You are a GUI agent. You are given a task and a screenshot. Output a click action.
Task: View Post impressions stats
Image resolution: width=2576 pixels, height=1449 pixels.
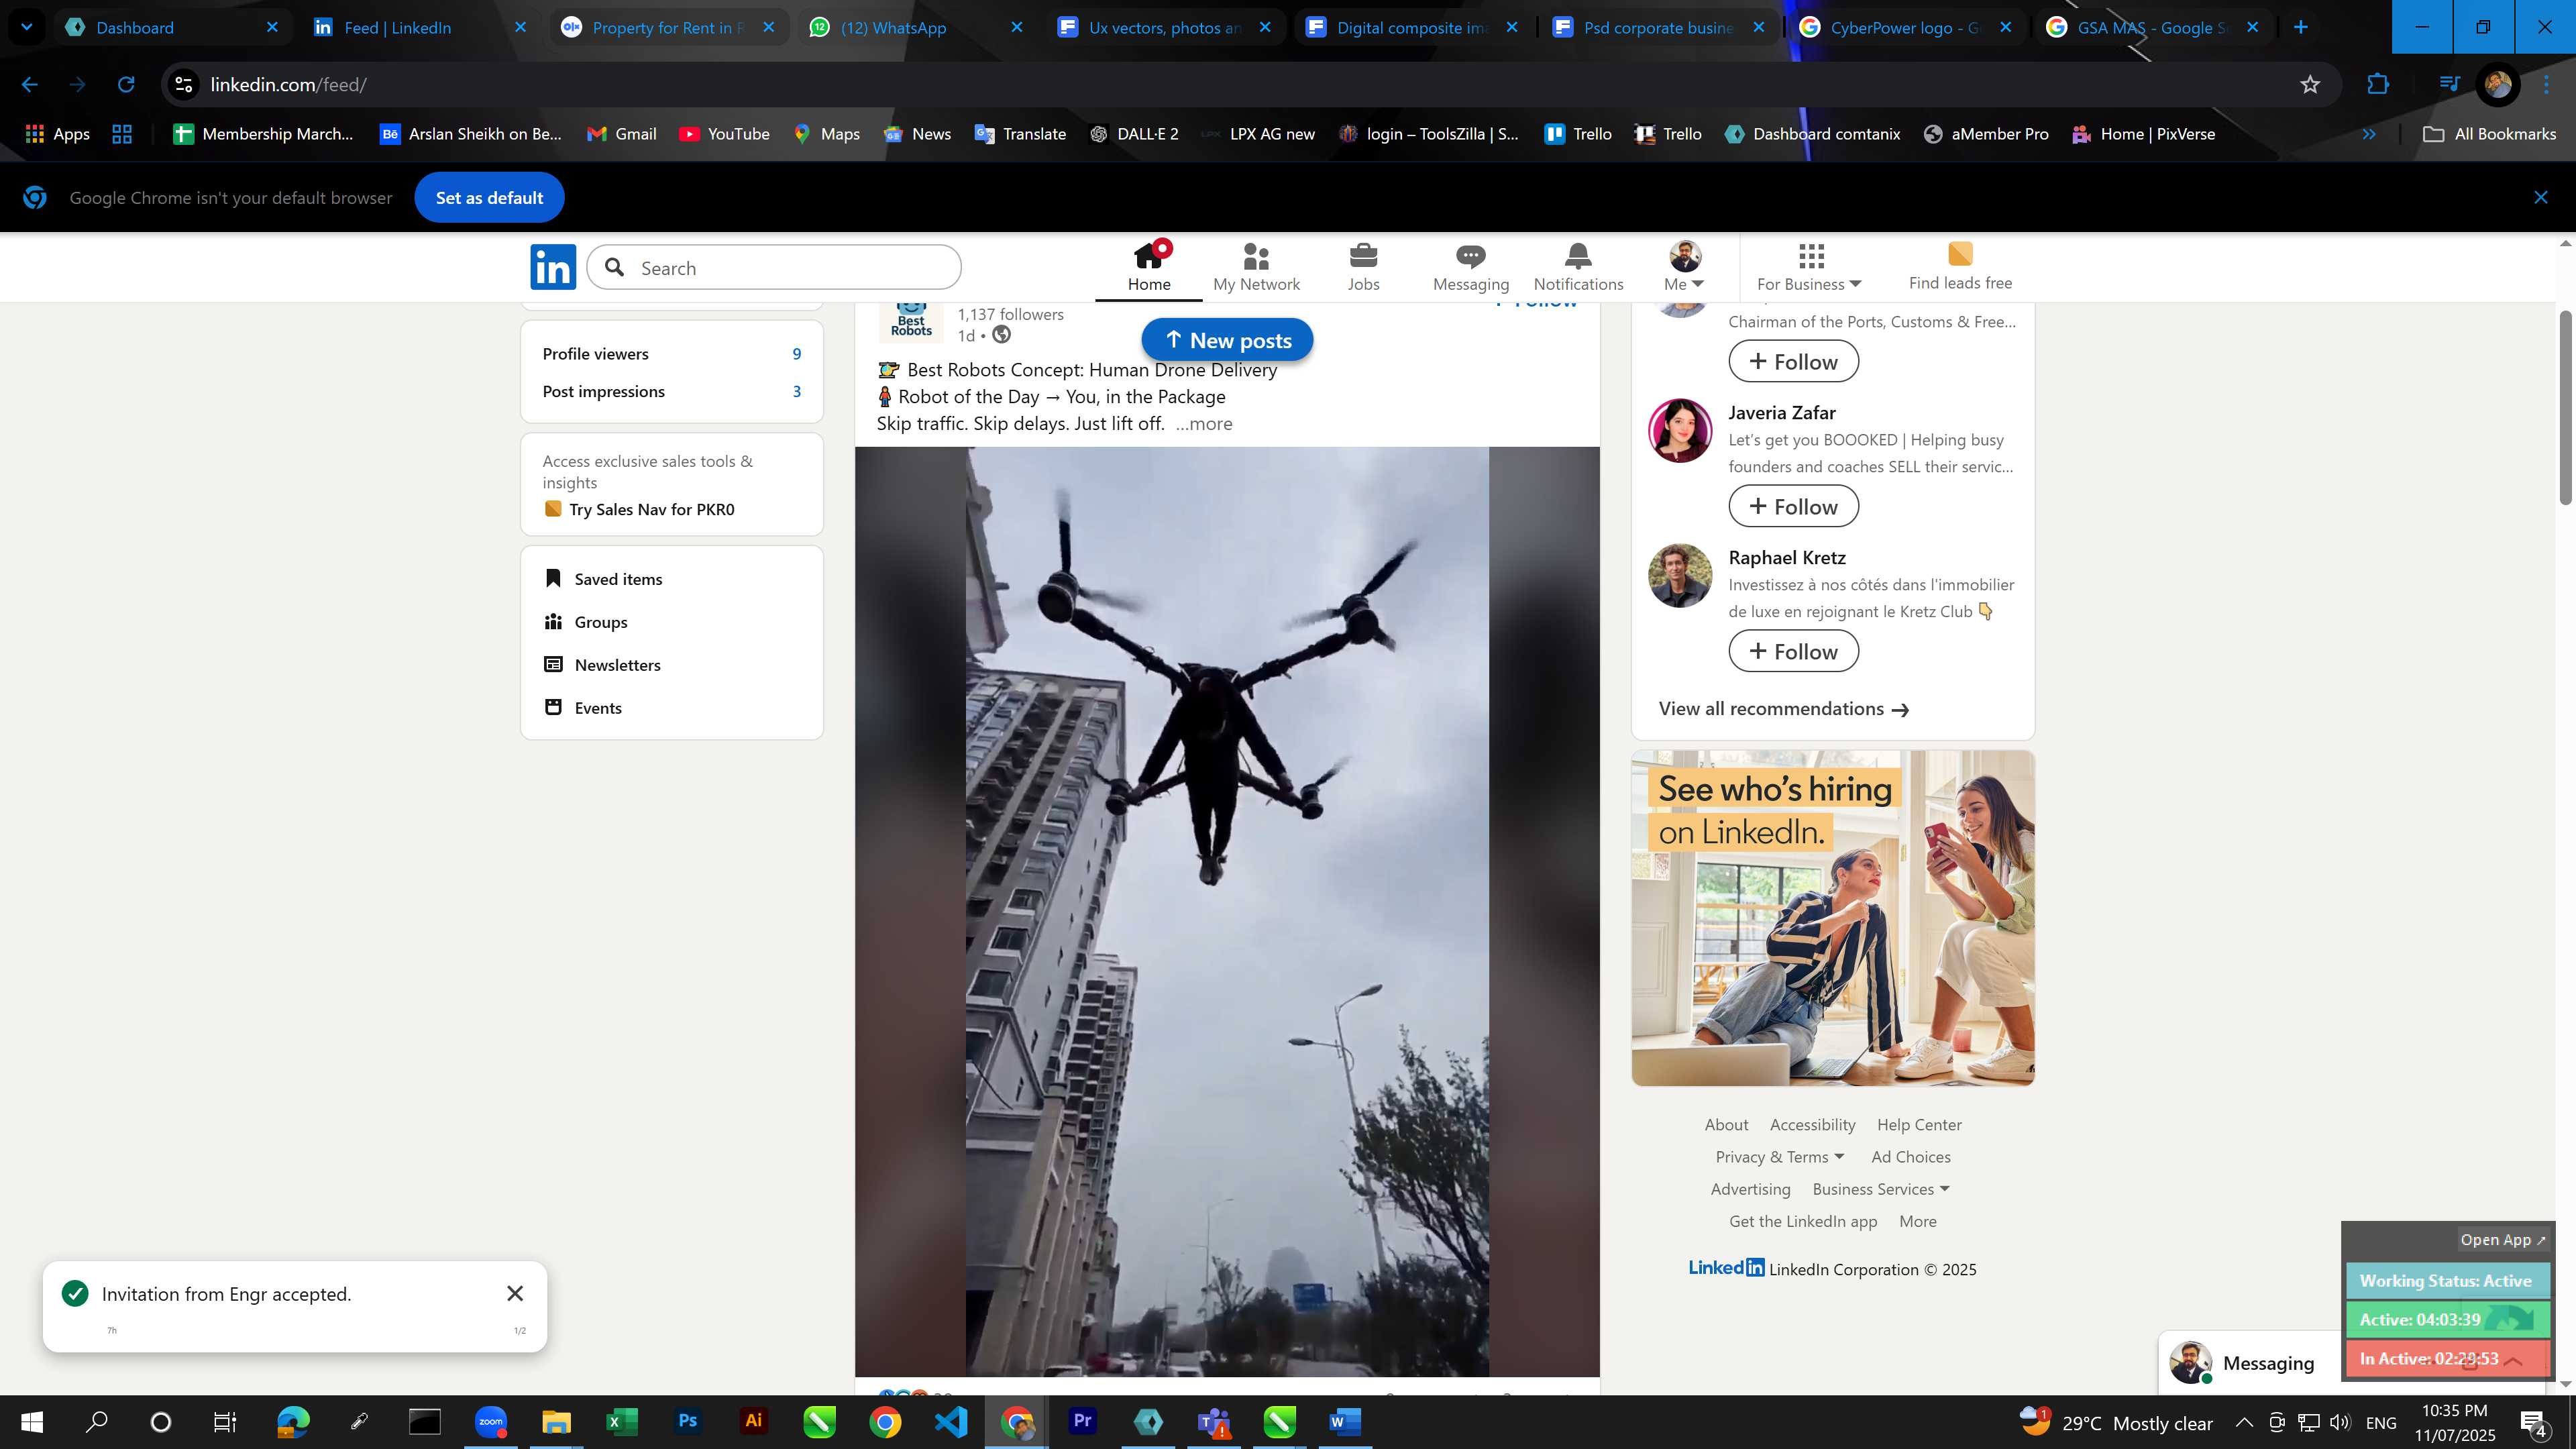[x=671, y=392]
